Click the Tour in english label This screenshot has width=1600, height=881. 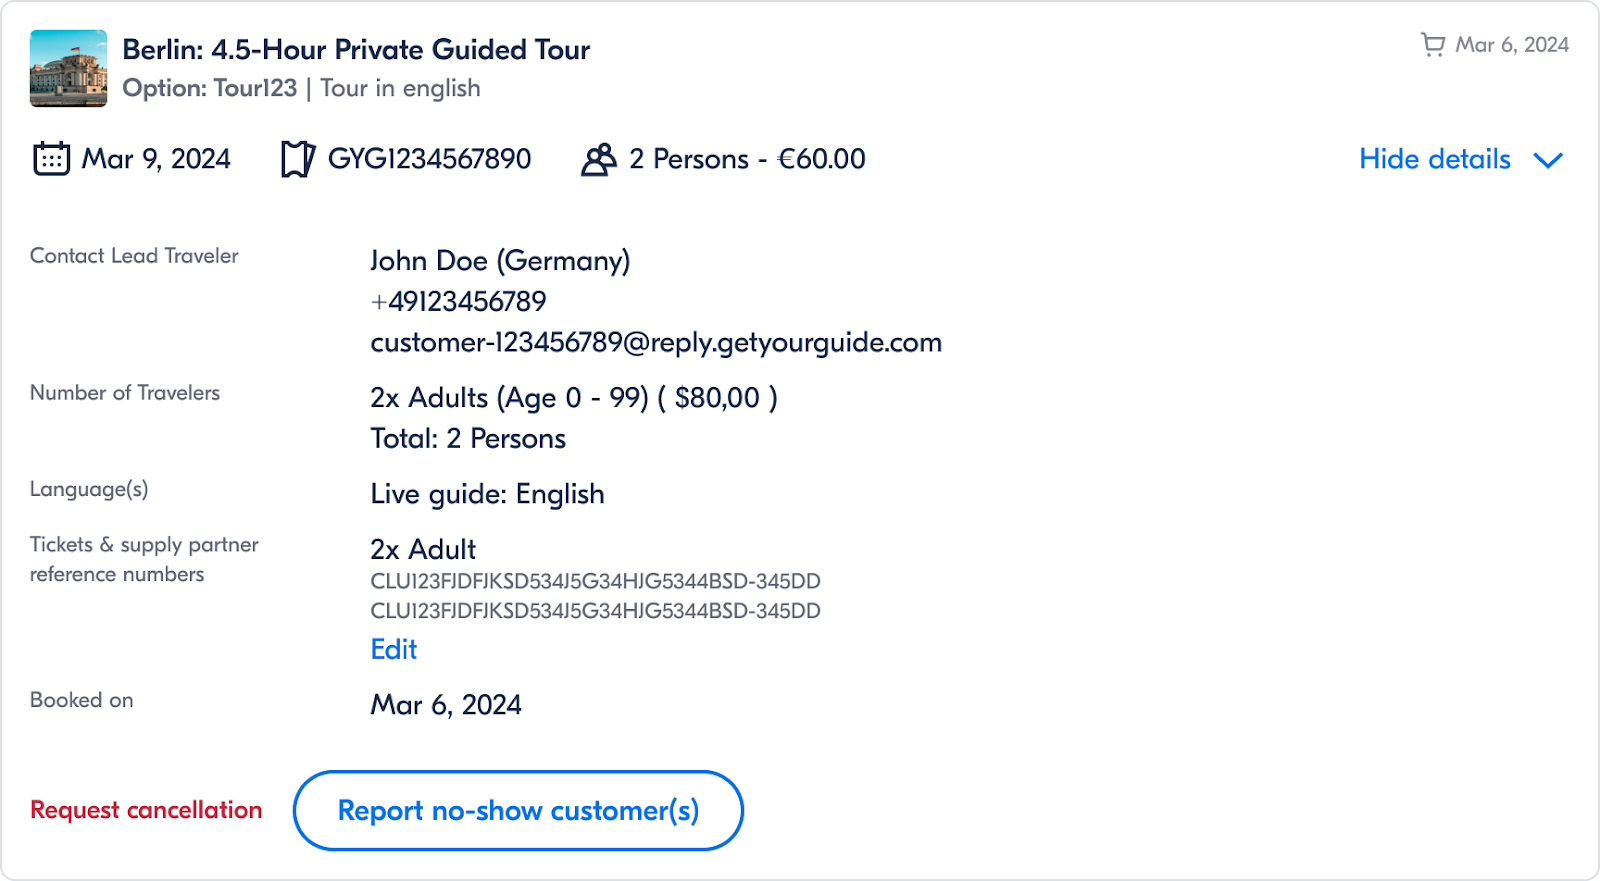click(x=400, y=88)
